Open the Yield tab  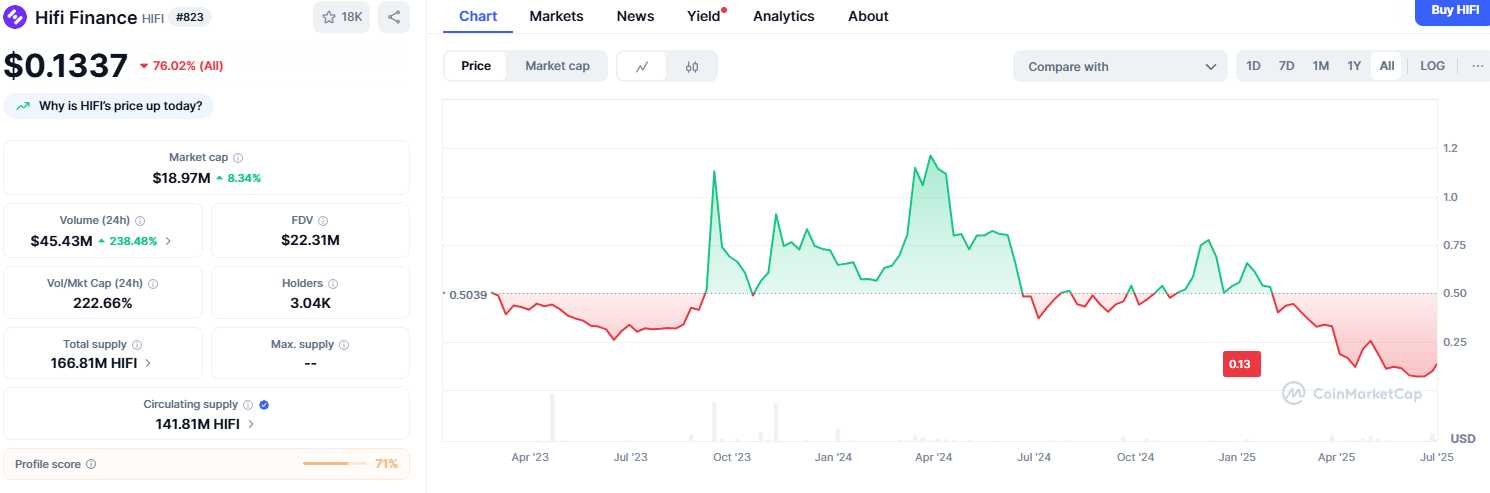pos(703,16)
